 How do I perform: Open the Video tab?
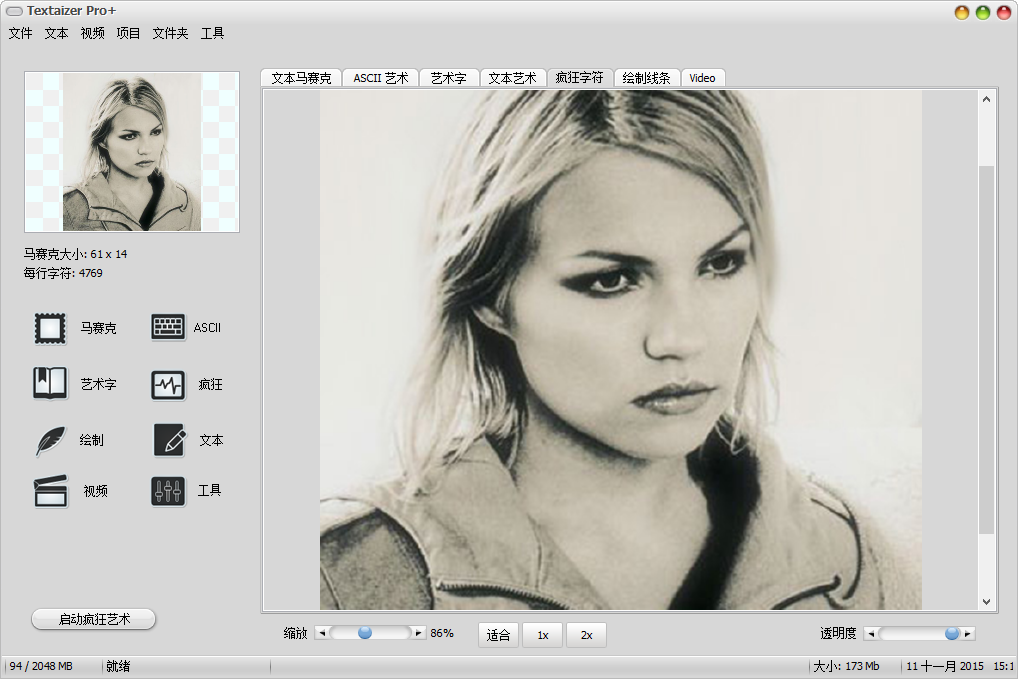[702, 78]
